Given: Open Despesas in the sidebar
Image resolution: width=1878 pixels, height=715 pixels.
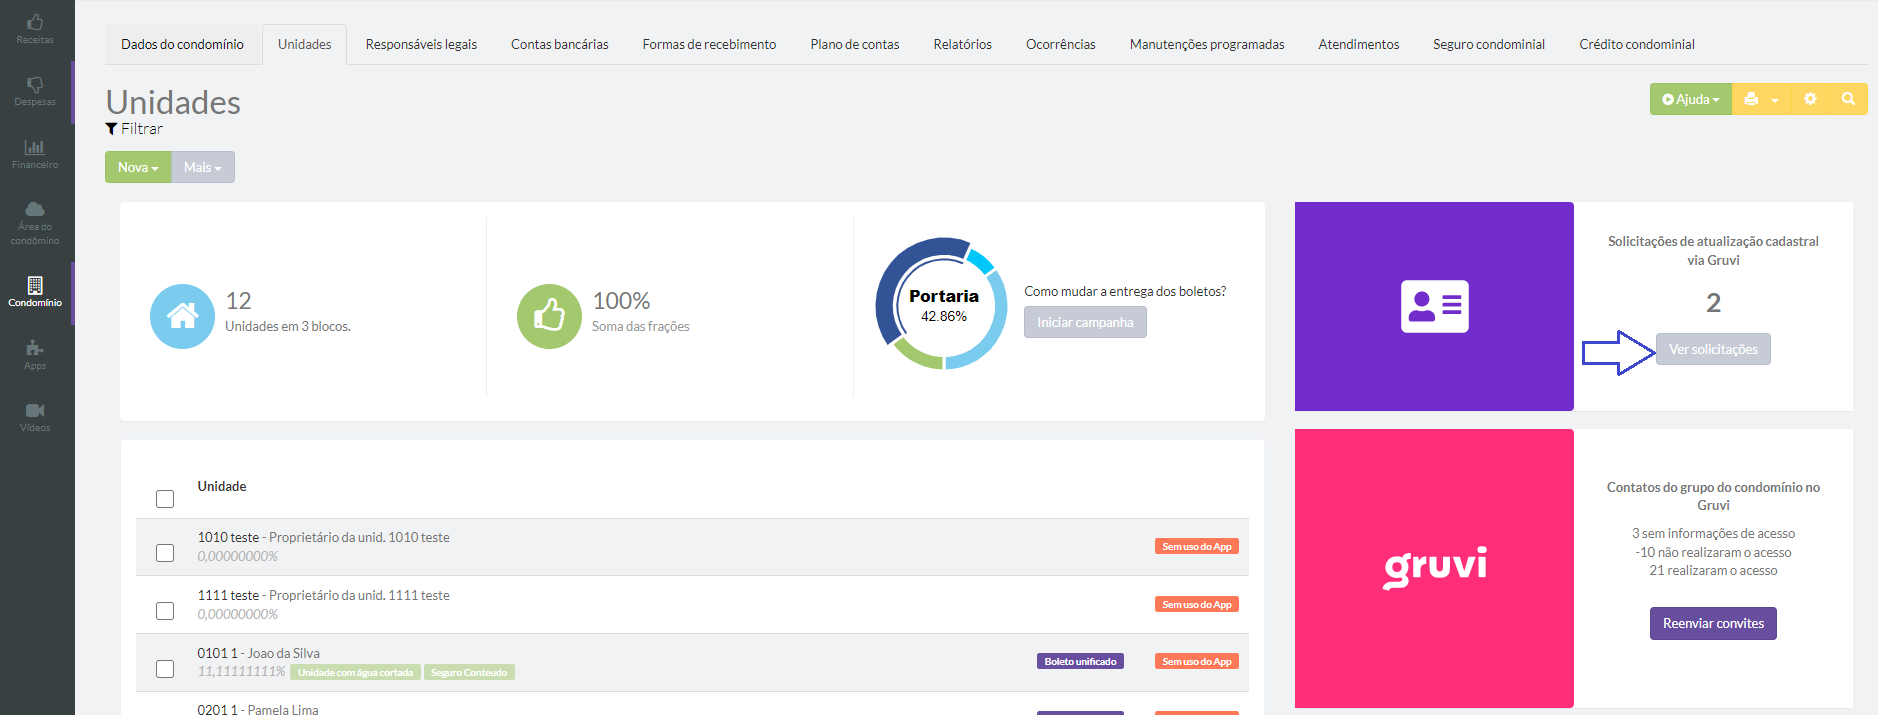Looking at the screenshot, I should tap(35, 91).
